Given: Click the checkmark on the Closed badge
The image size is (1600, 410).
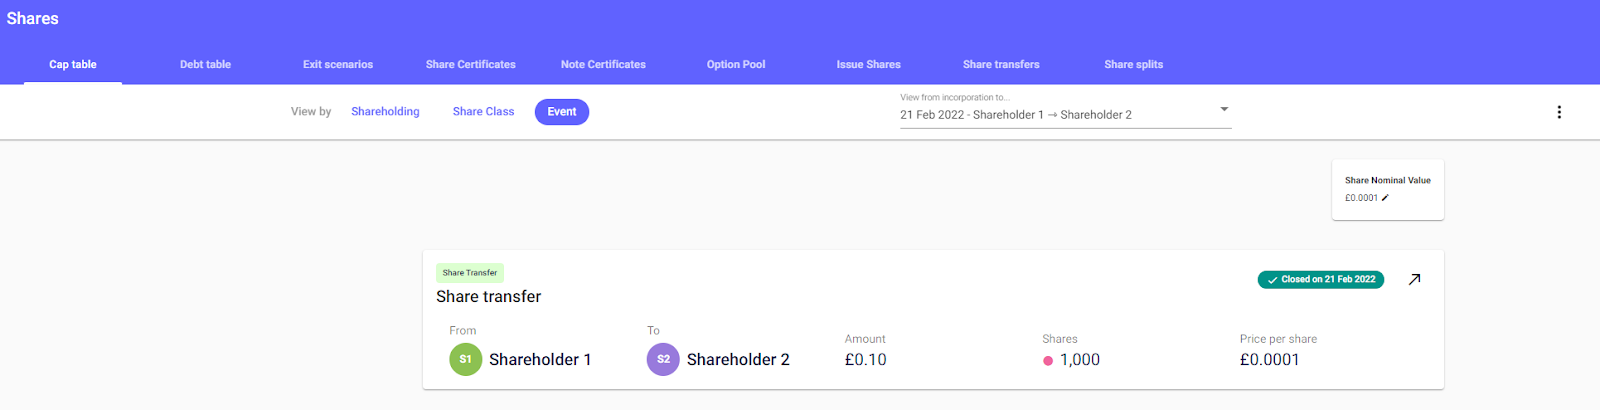Looking at the screenshot, I should (x=1272, y=280).
